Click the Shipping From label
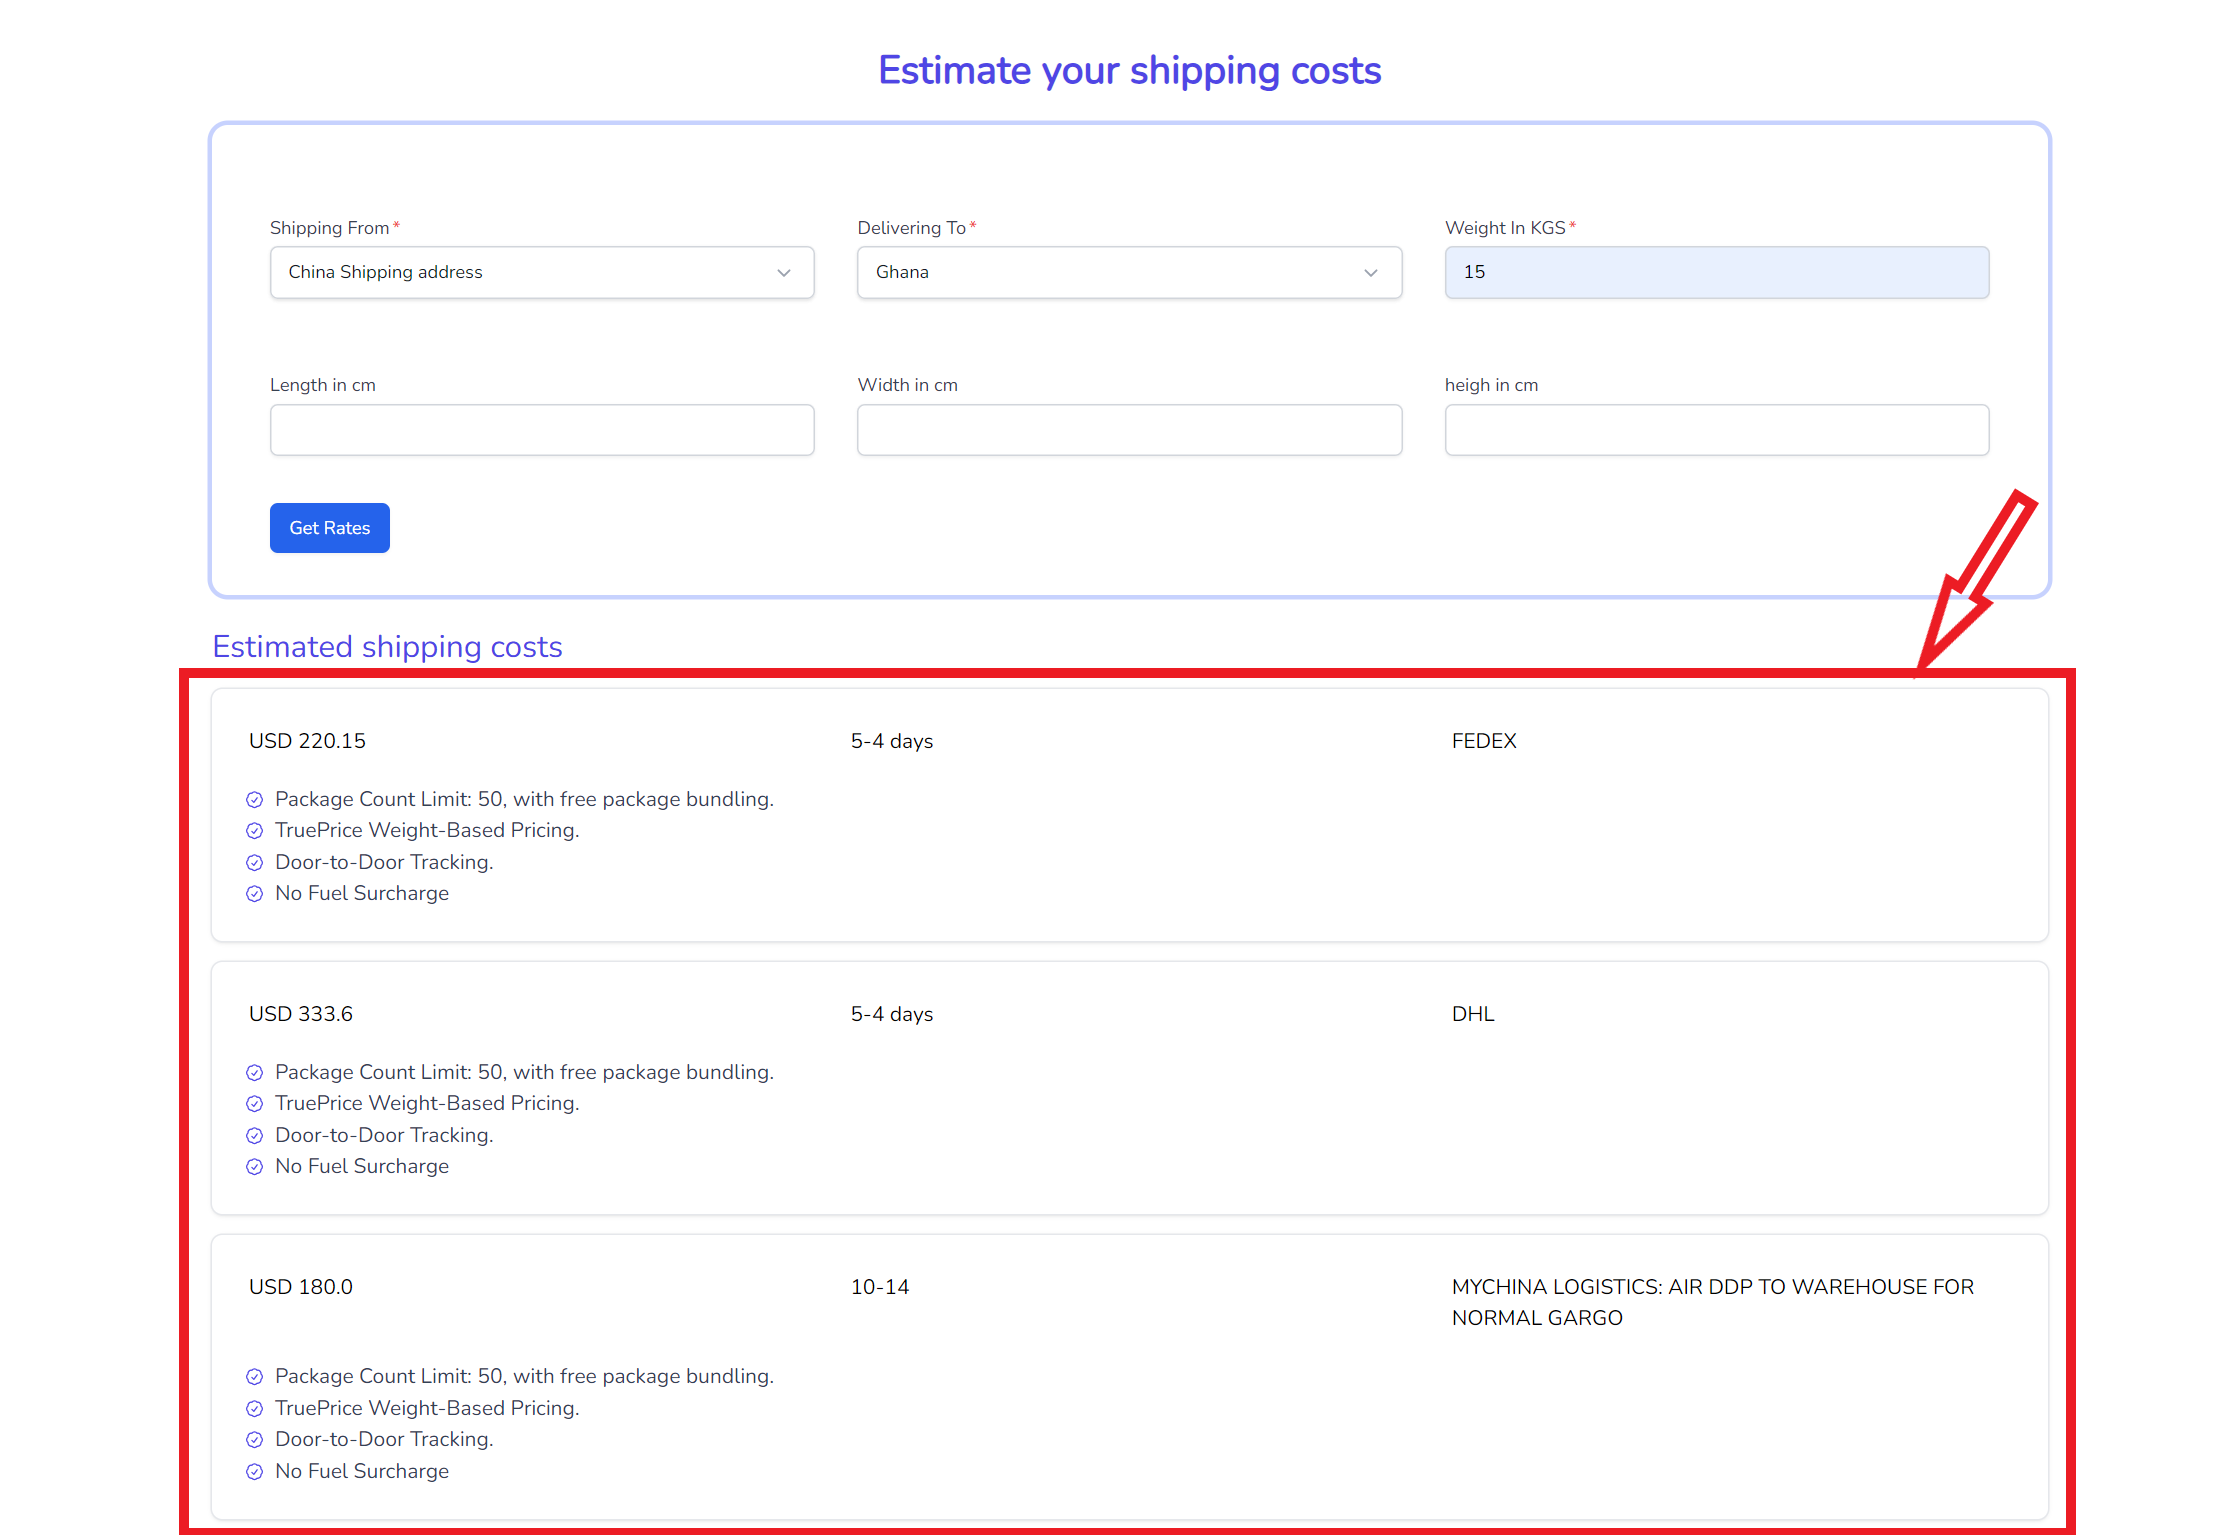 [x=329, y=228]
